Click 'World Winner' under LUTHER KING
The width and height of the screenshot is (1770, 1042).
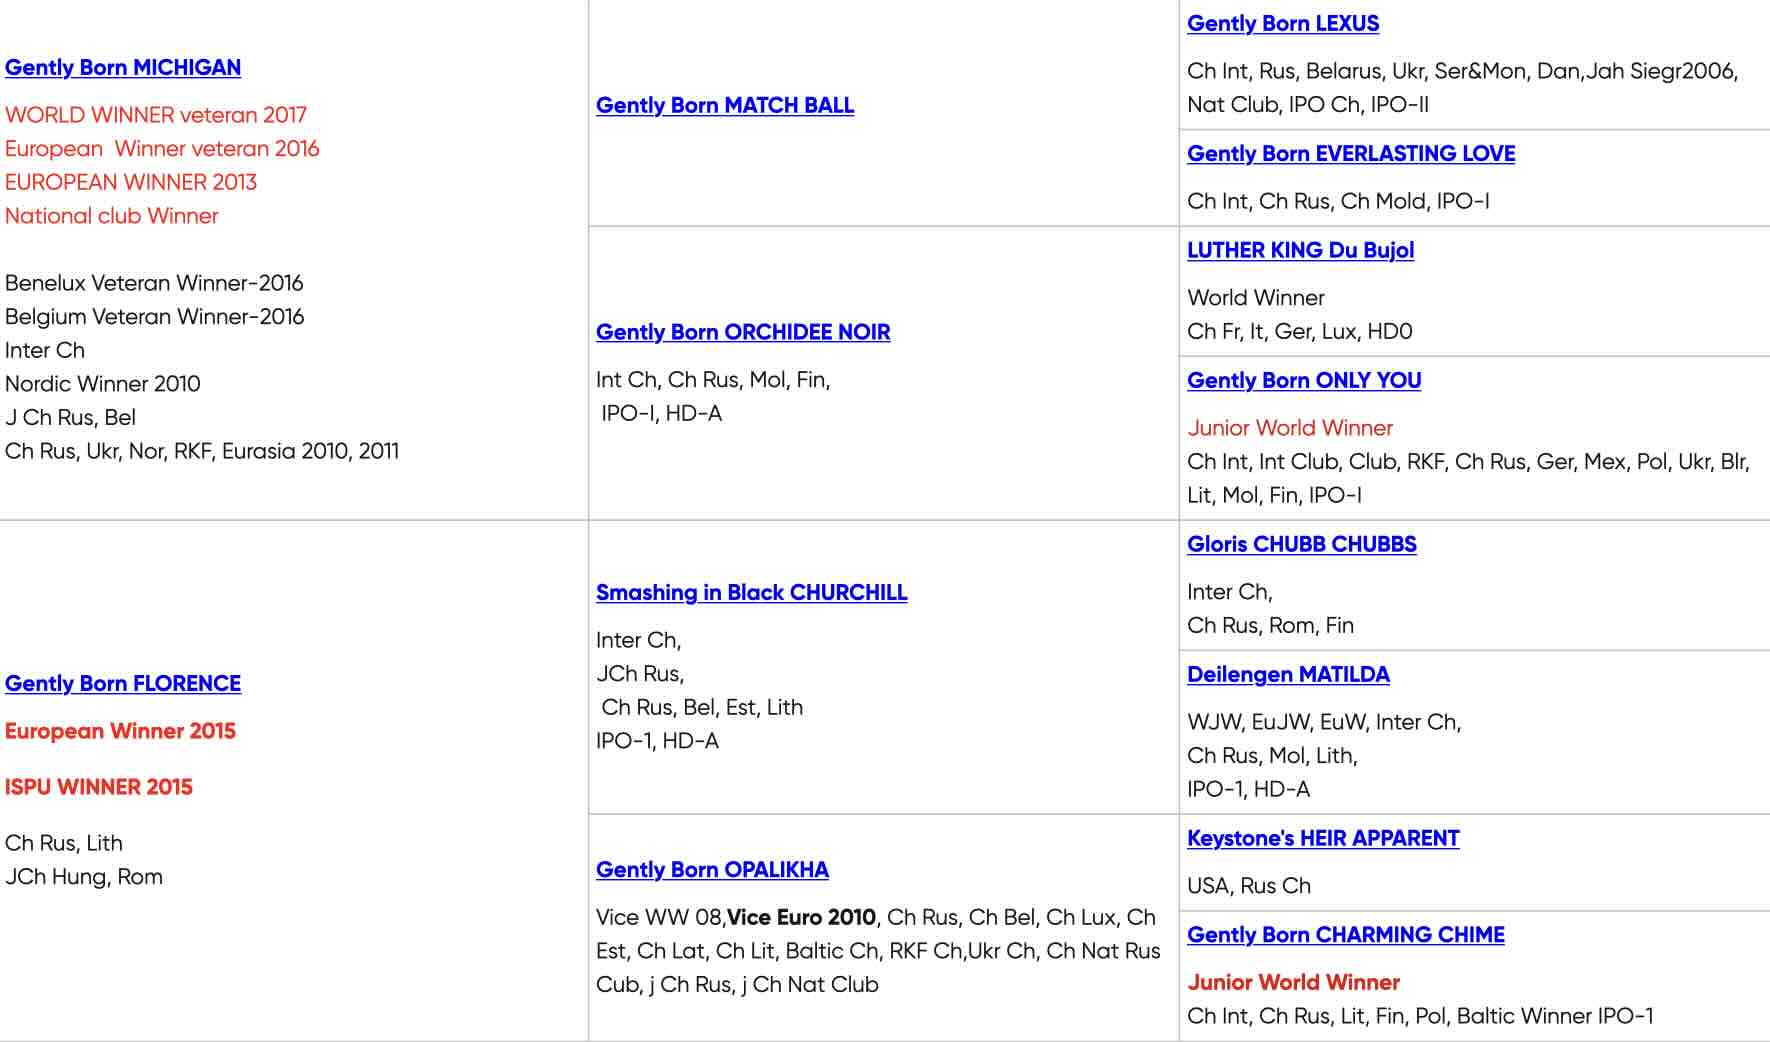[1256, 298]
